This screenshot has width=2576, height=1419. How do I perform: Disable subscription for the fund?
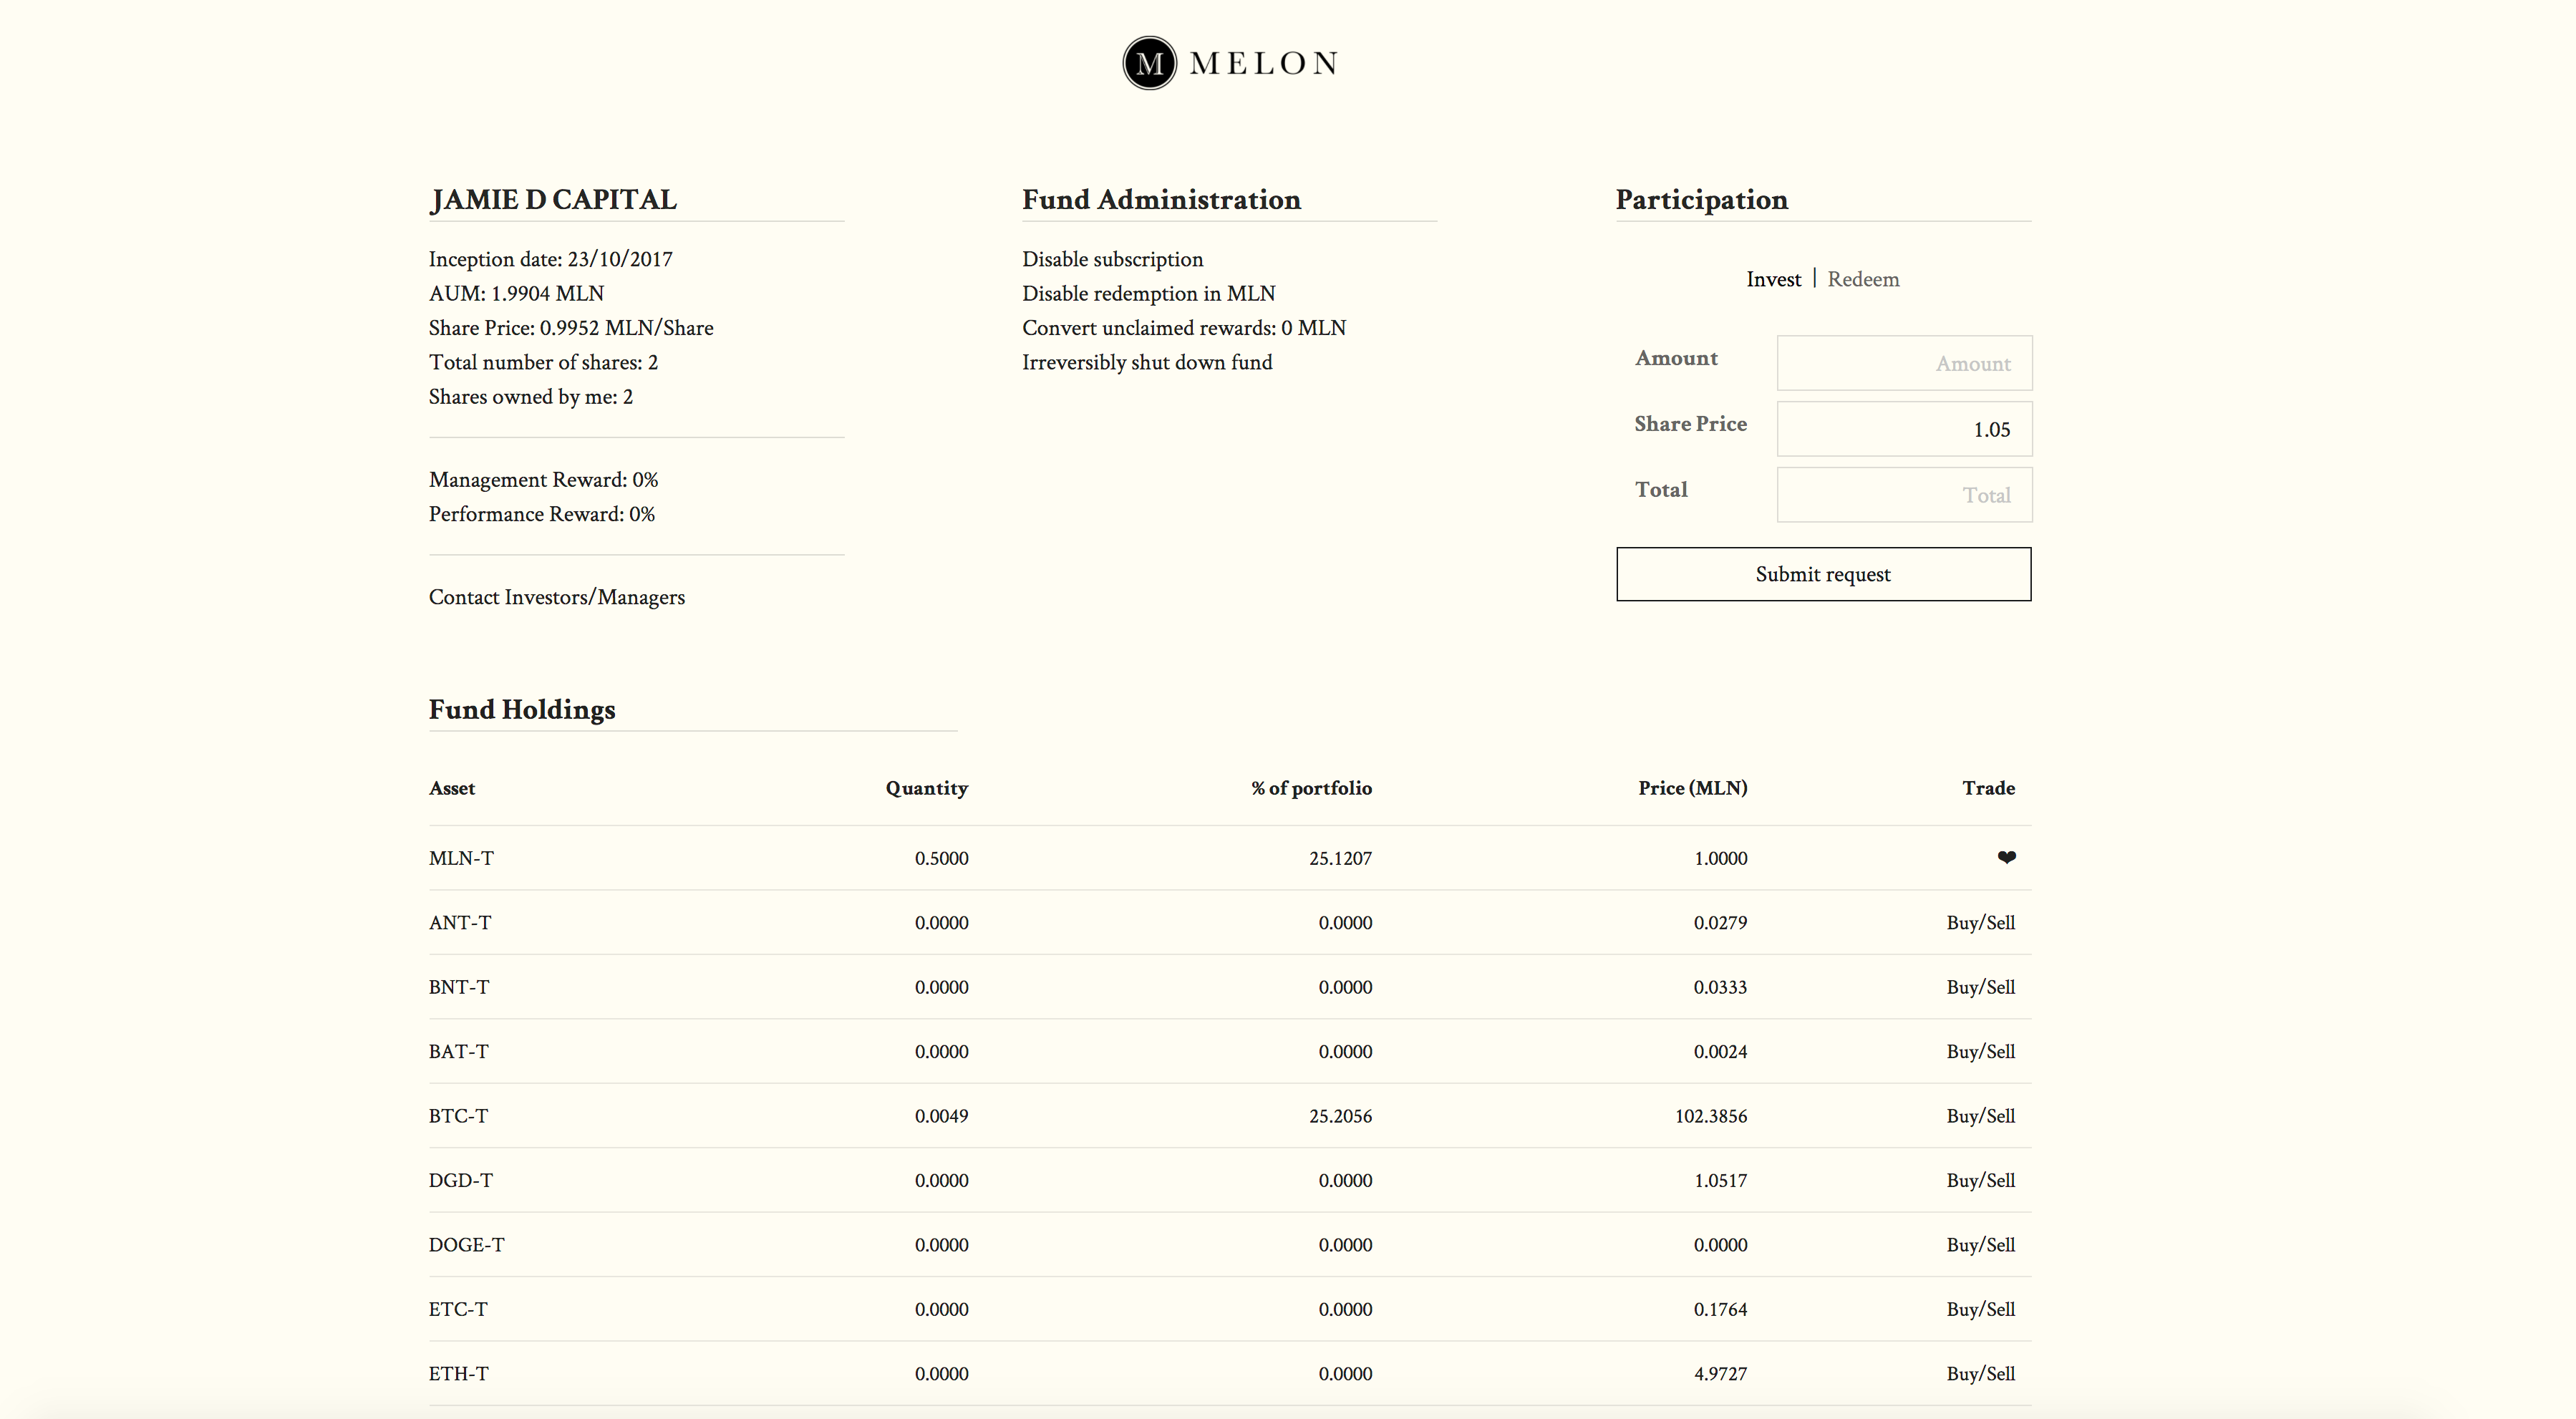1113,258
